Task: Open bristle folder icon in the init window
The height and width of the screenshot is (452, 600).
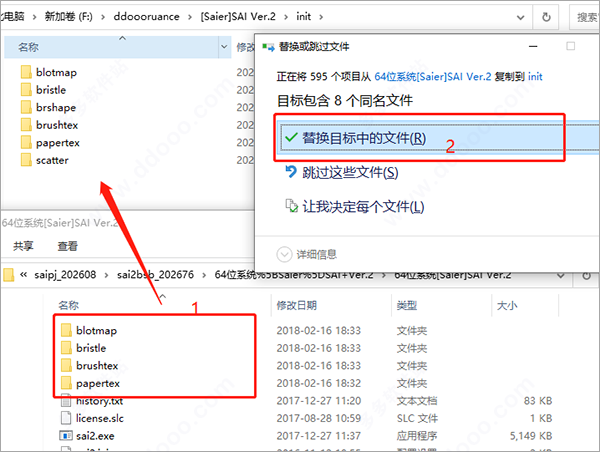Action: 26,90
